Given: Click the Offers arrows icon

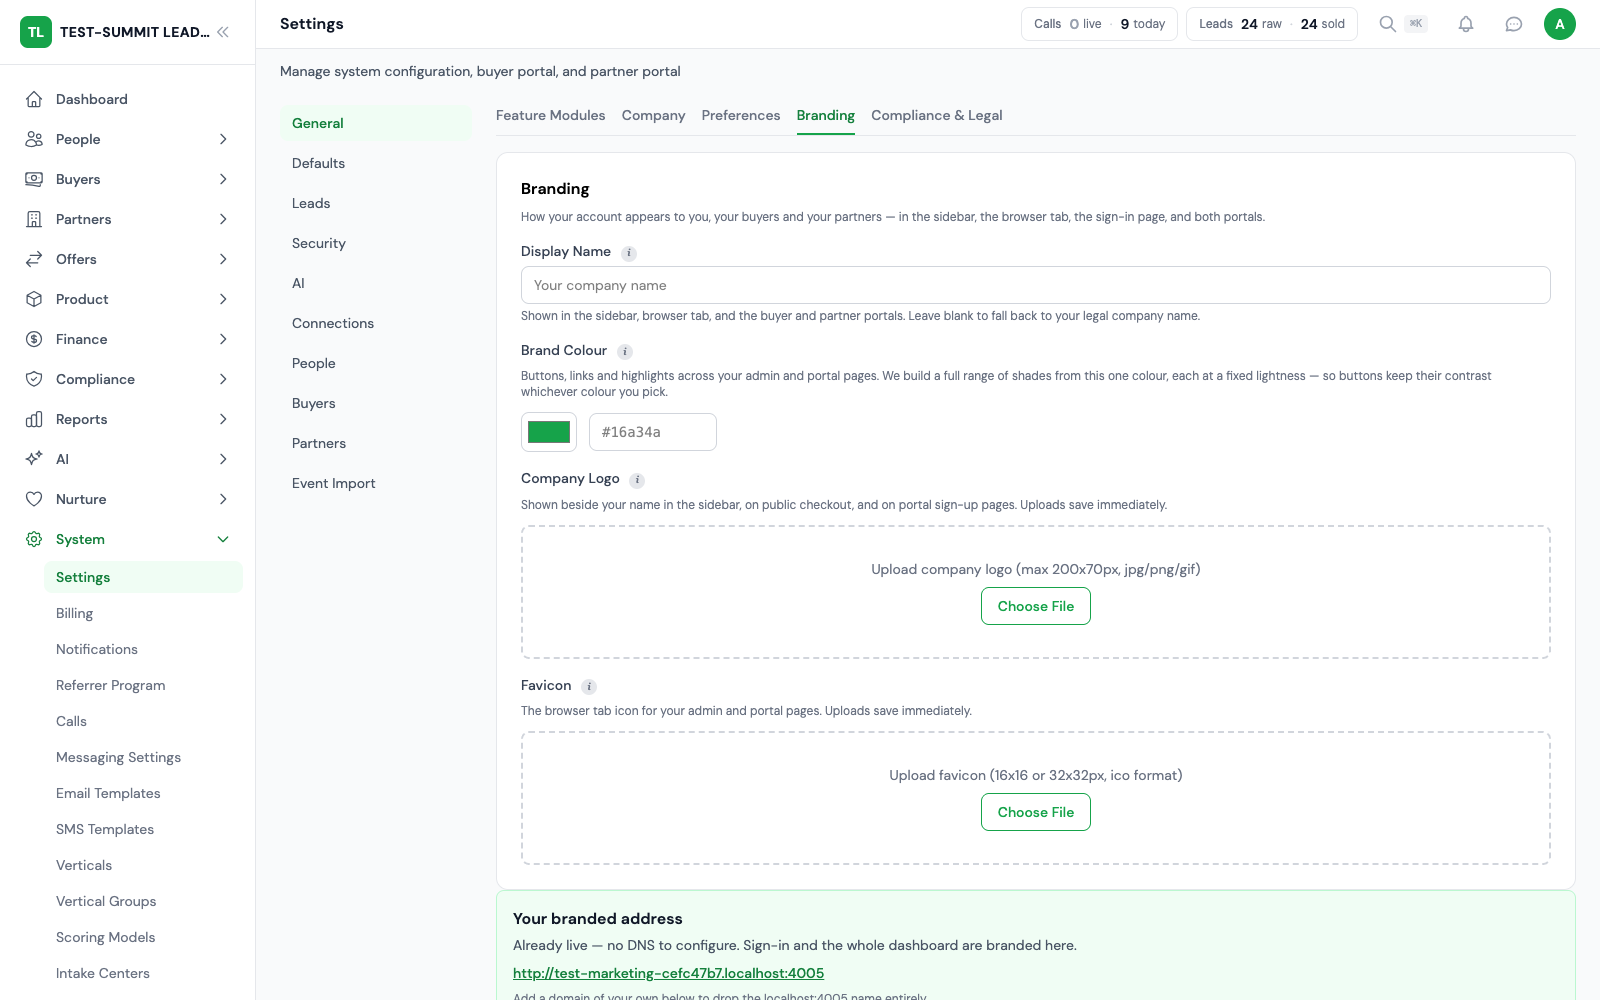Looking at the screenshot, I should (x=34, y=259).
